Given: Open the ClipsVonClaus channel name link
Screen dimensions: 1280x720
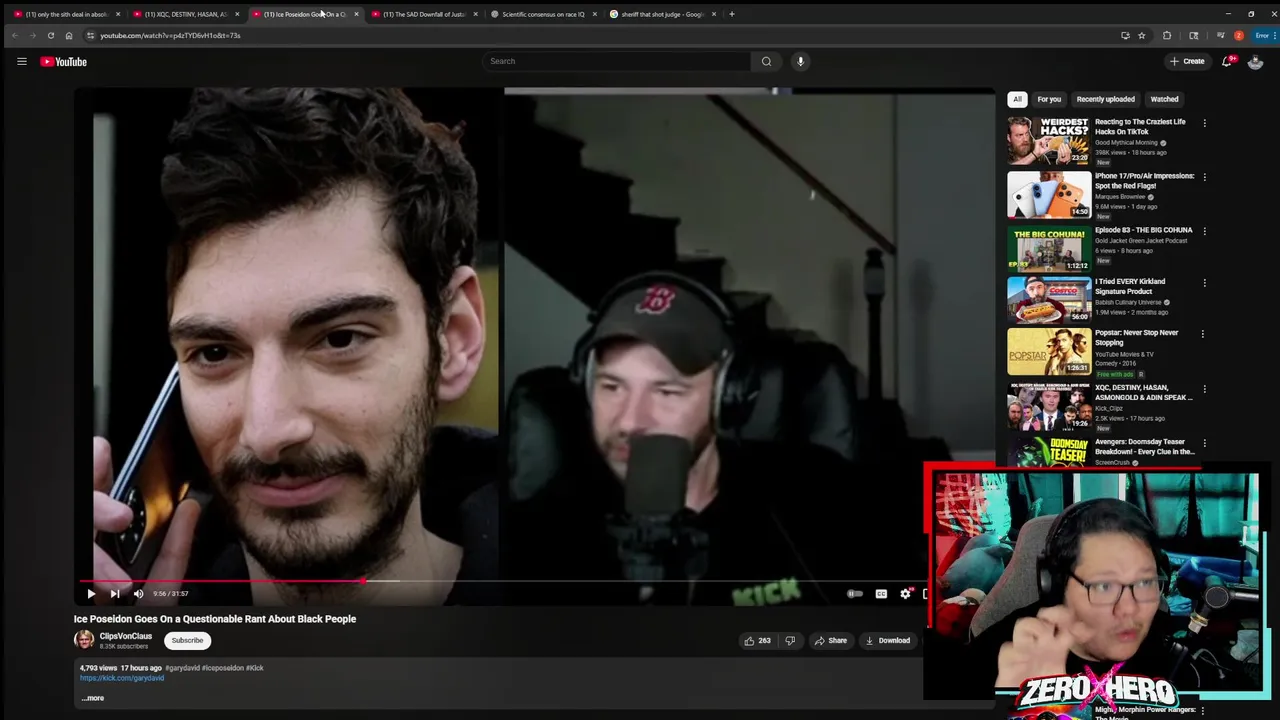Looking at the screenshot, I should pos(126,636).
